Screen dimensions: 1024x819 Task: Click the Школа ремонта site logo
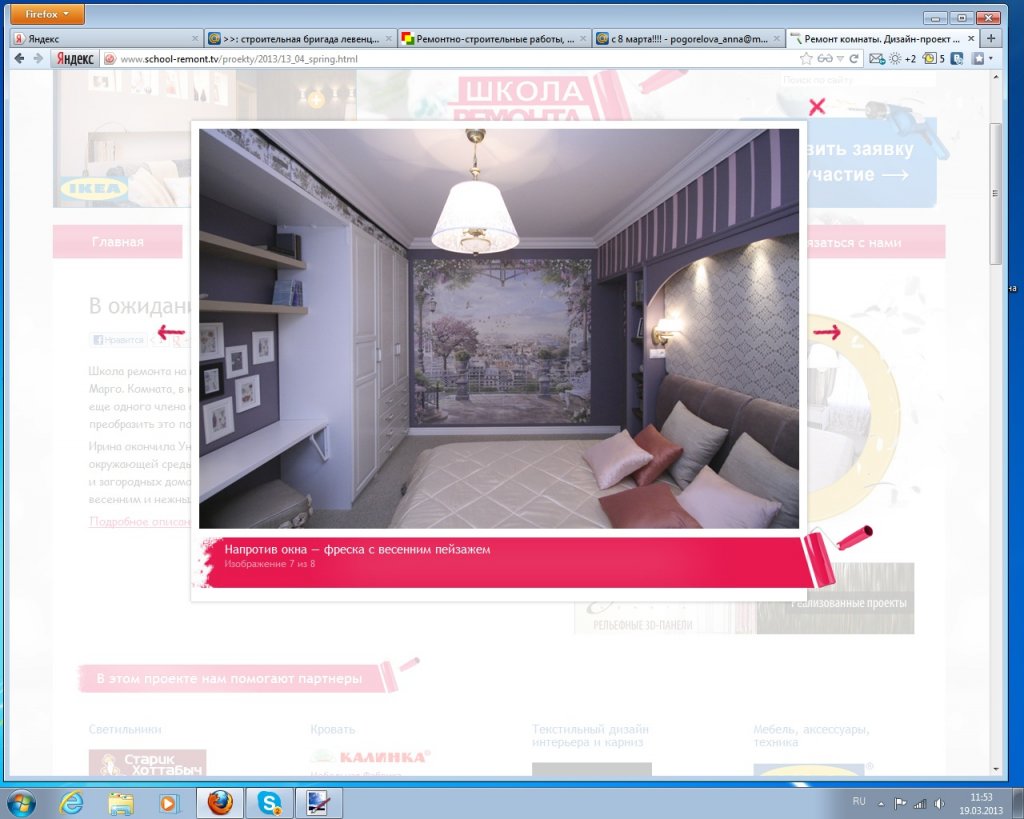pos(522,98)
